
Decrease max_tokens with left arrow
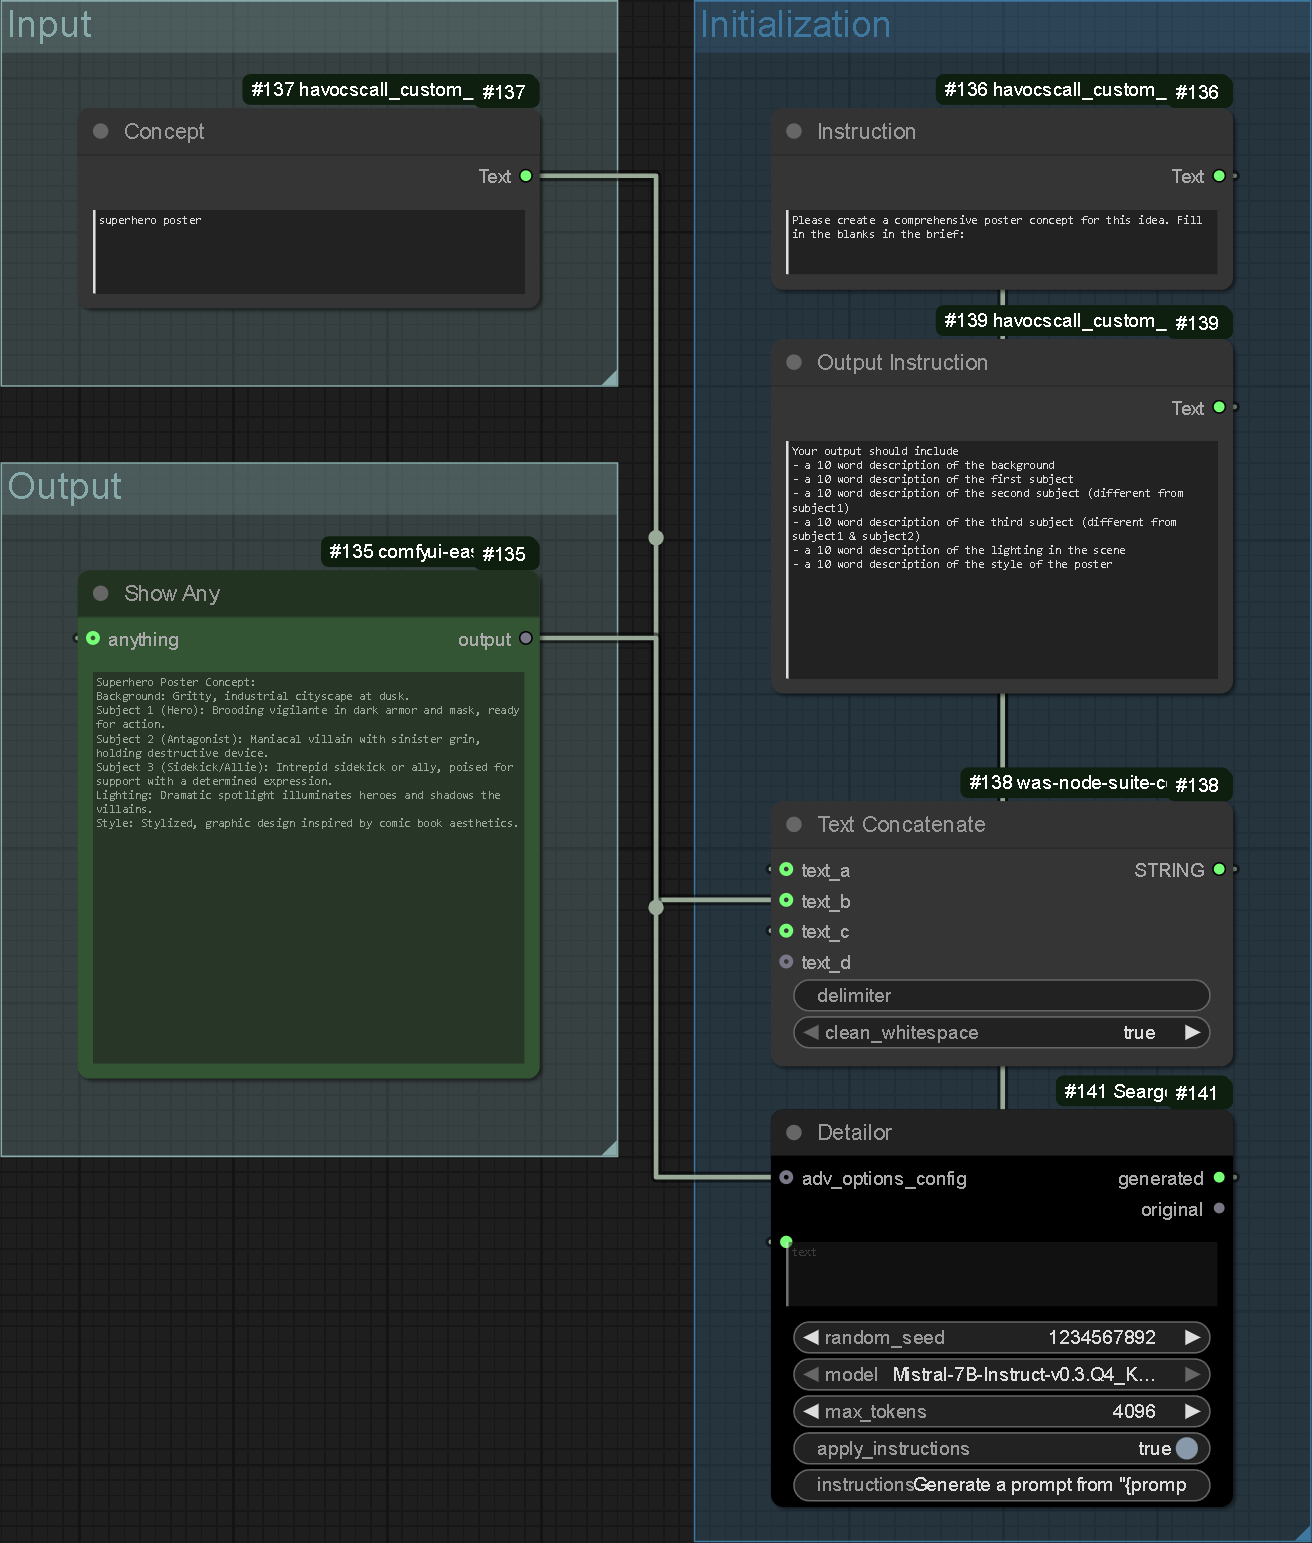point(811,1411)
